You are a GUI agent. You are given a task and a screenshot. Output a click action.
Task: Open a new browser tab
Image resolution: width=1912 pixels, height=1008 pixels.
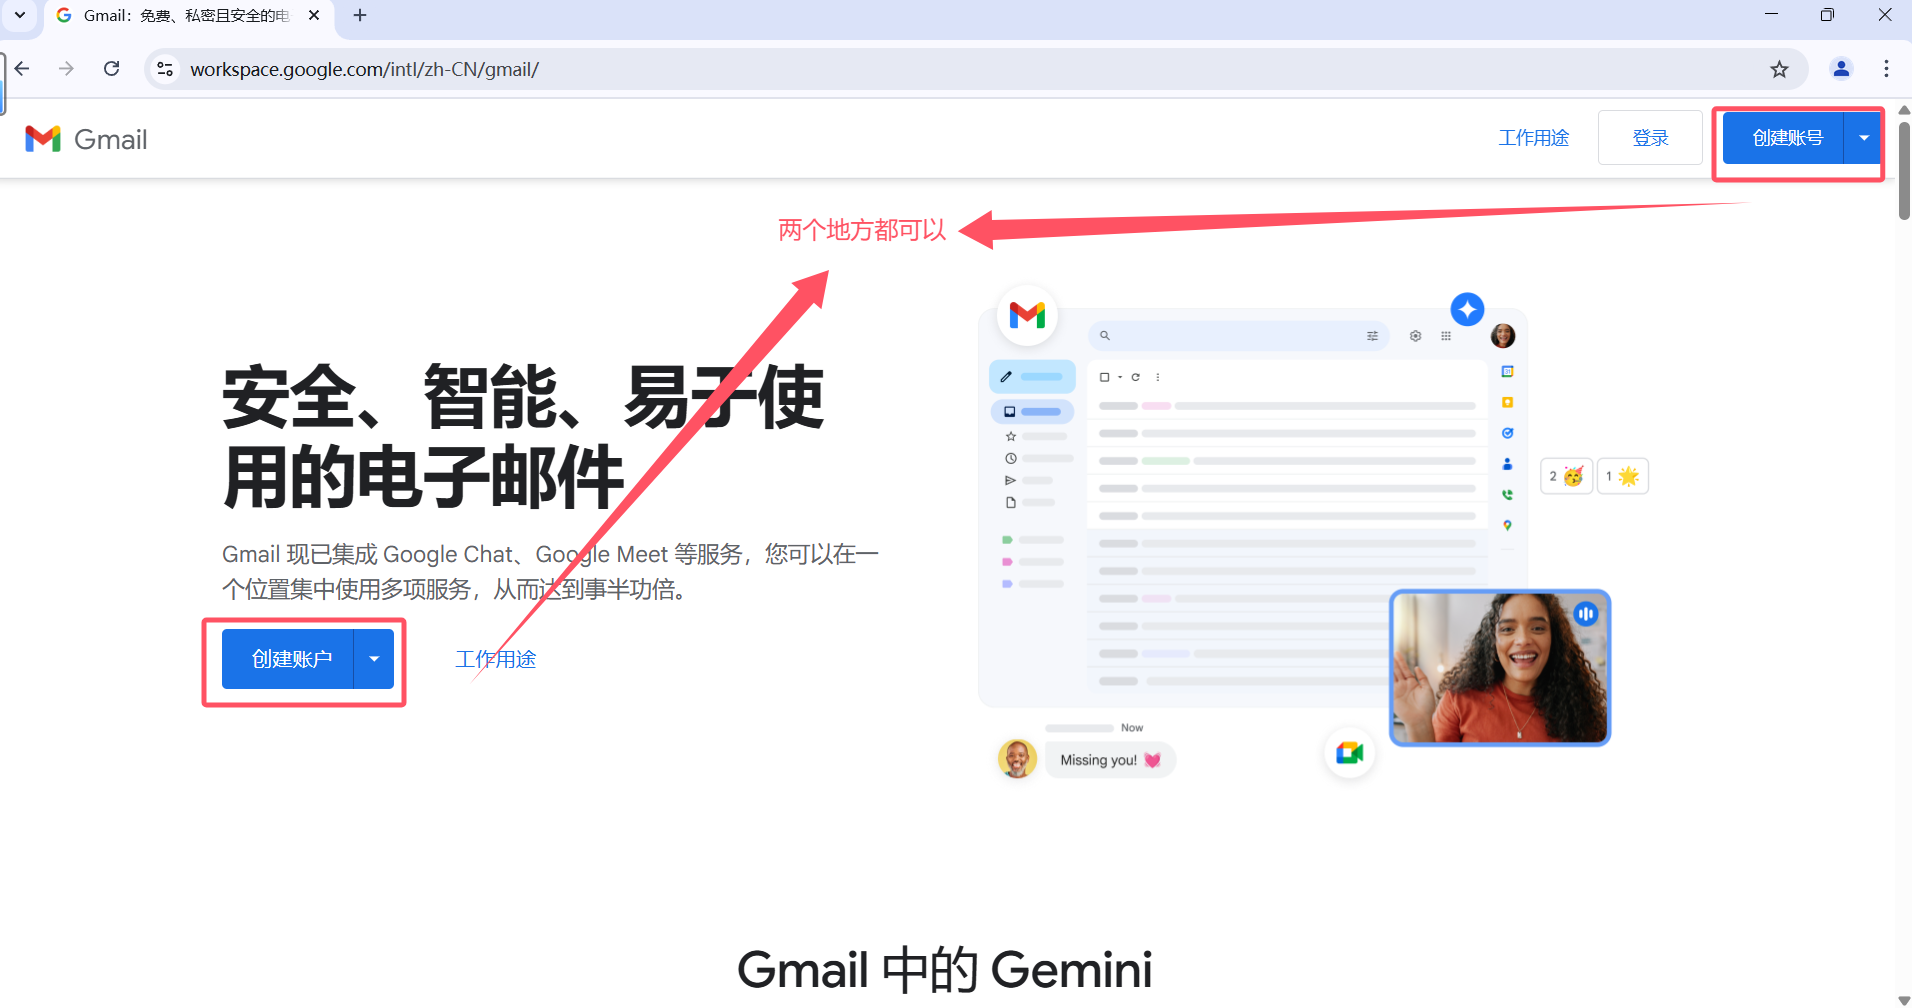pos(360,15)
